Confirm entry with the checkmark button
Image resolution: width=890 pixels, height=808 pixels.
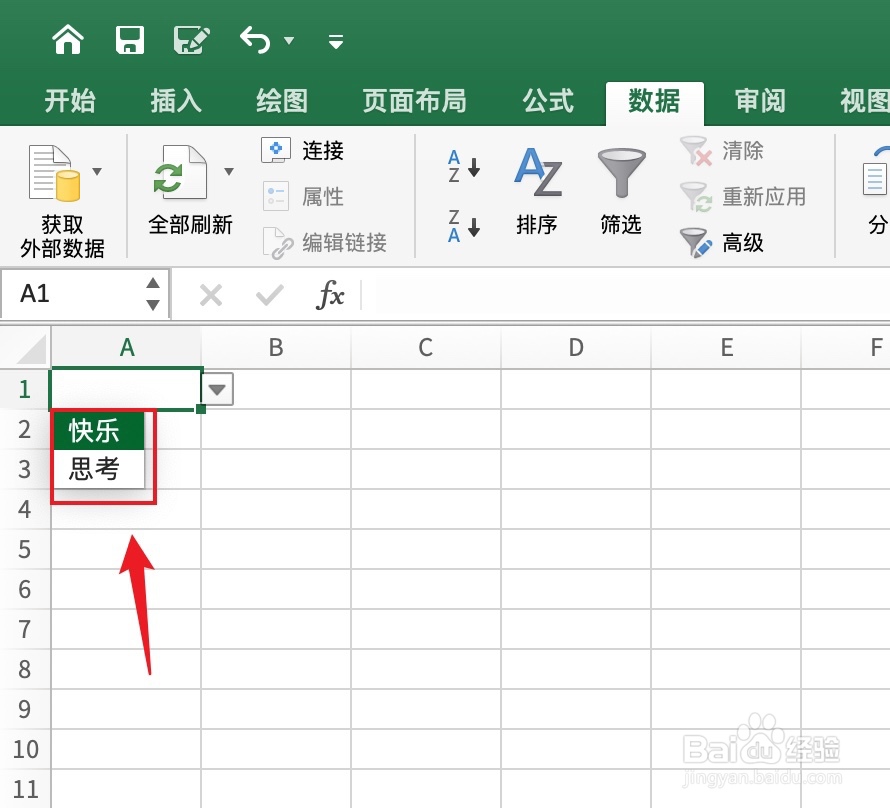click(x=270, y=296)
